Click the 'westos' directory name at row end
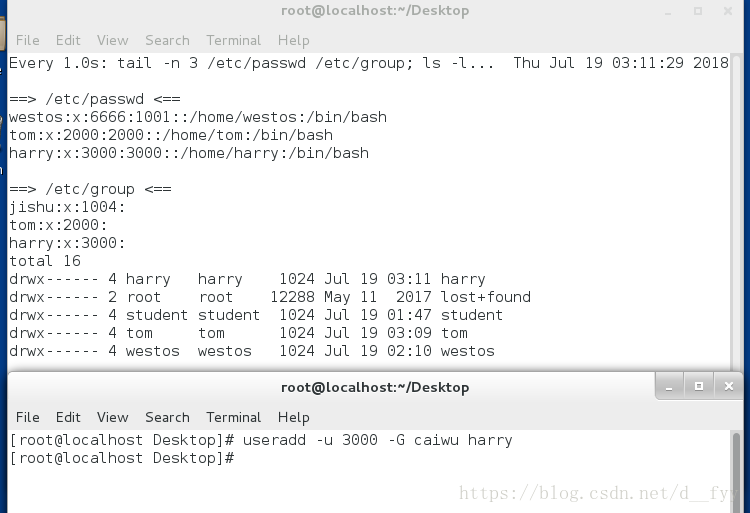 [x=467, y=351]
